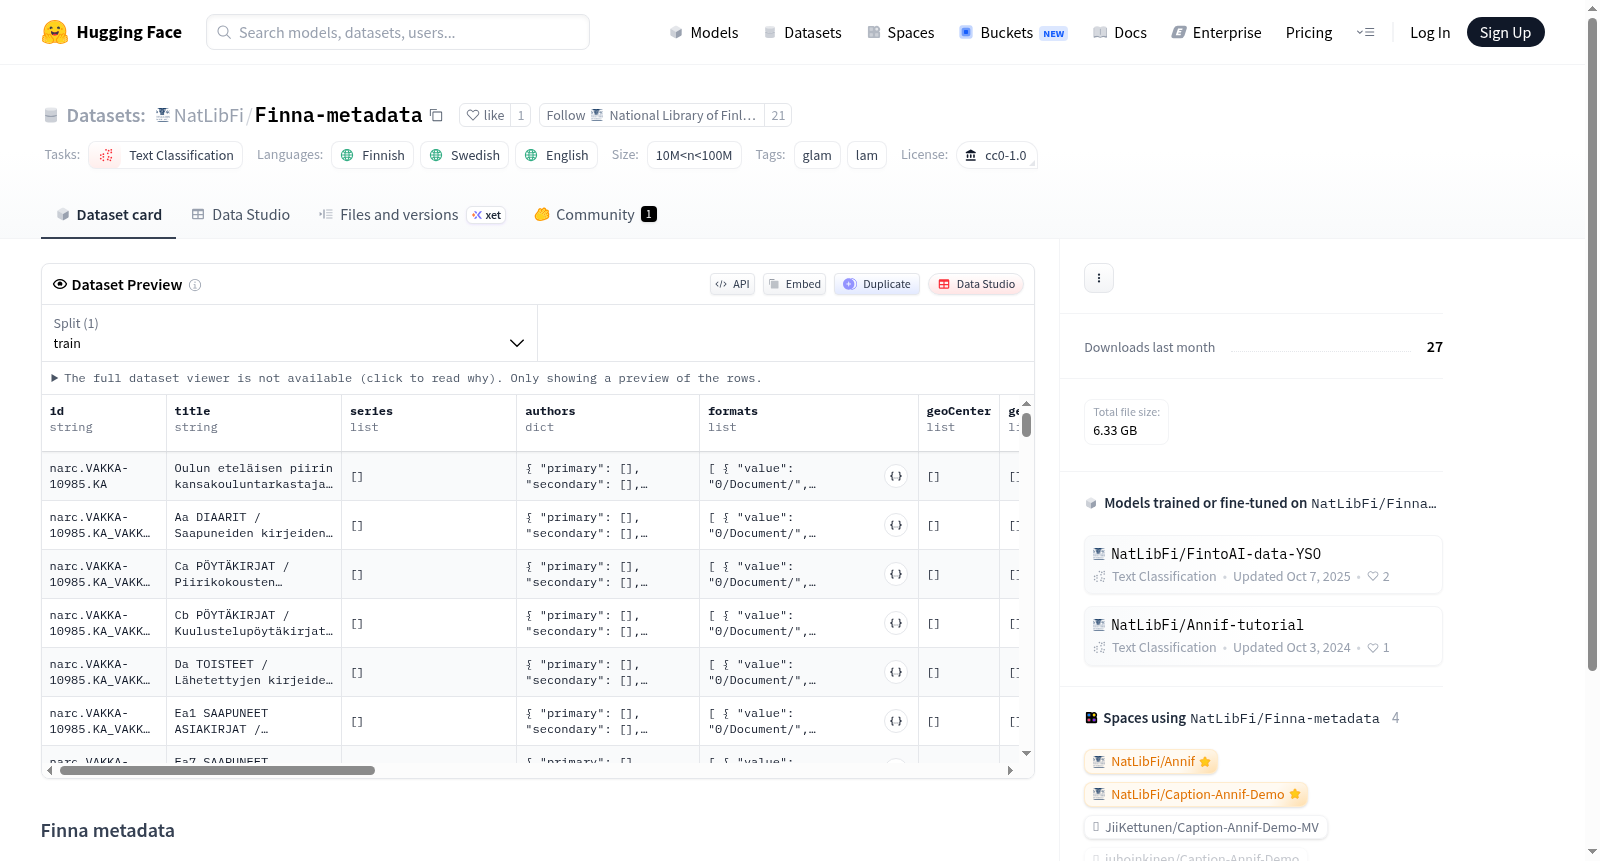Open the license cc0-1.0 tag
The image size is (1600, 861).
pyautogui.click(x=997, y=155)
